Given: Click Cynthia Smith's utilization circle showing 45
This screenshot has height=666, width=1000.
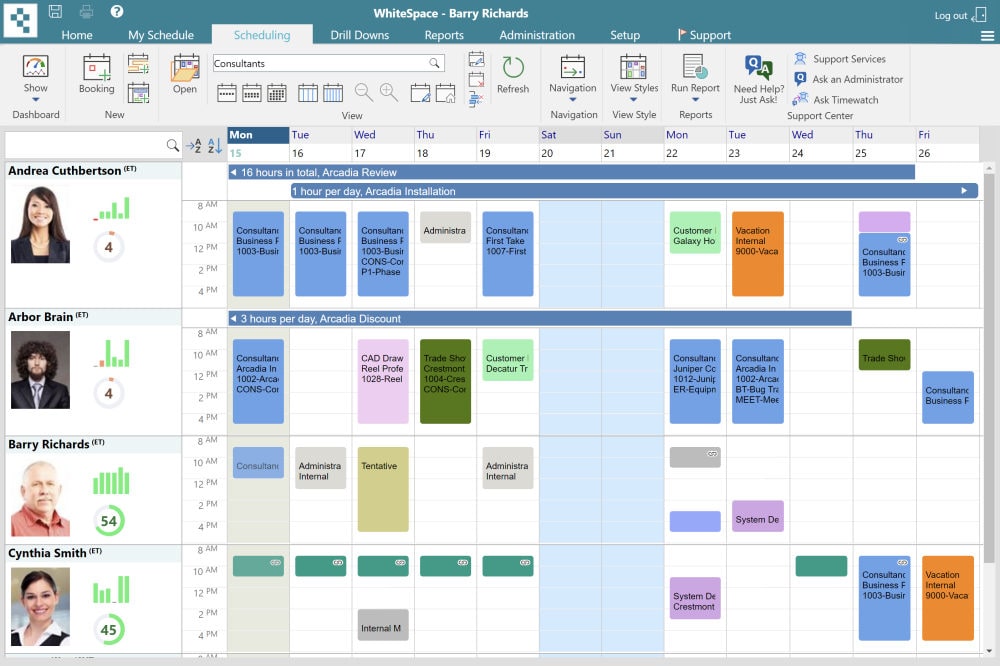Looking at the screenshot, I should point(109,630).
